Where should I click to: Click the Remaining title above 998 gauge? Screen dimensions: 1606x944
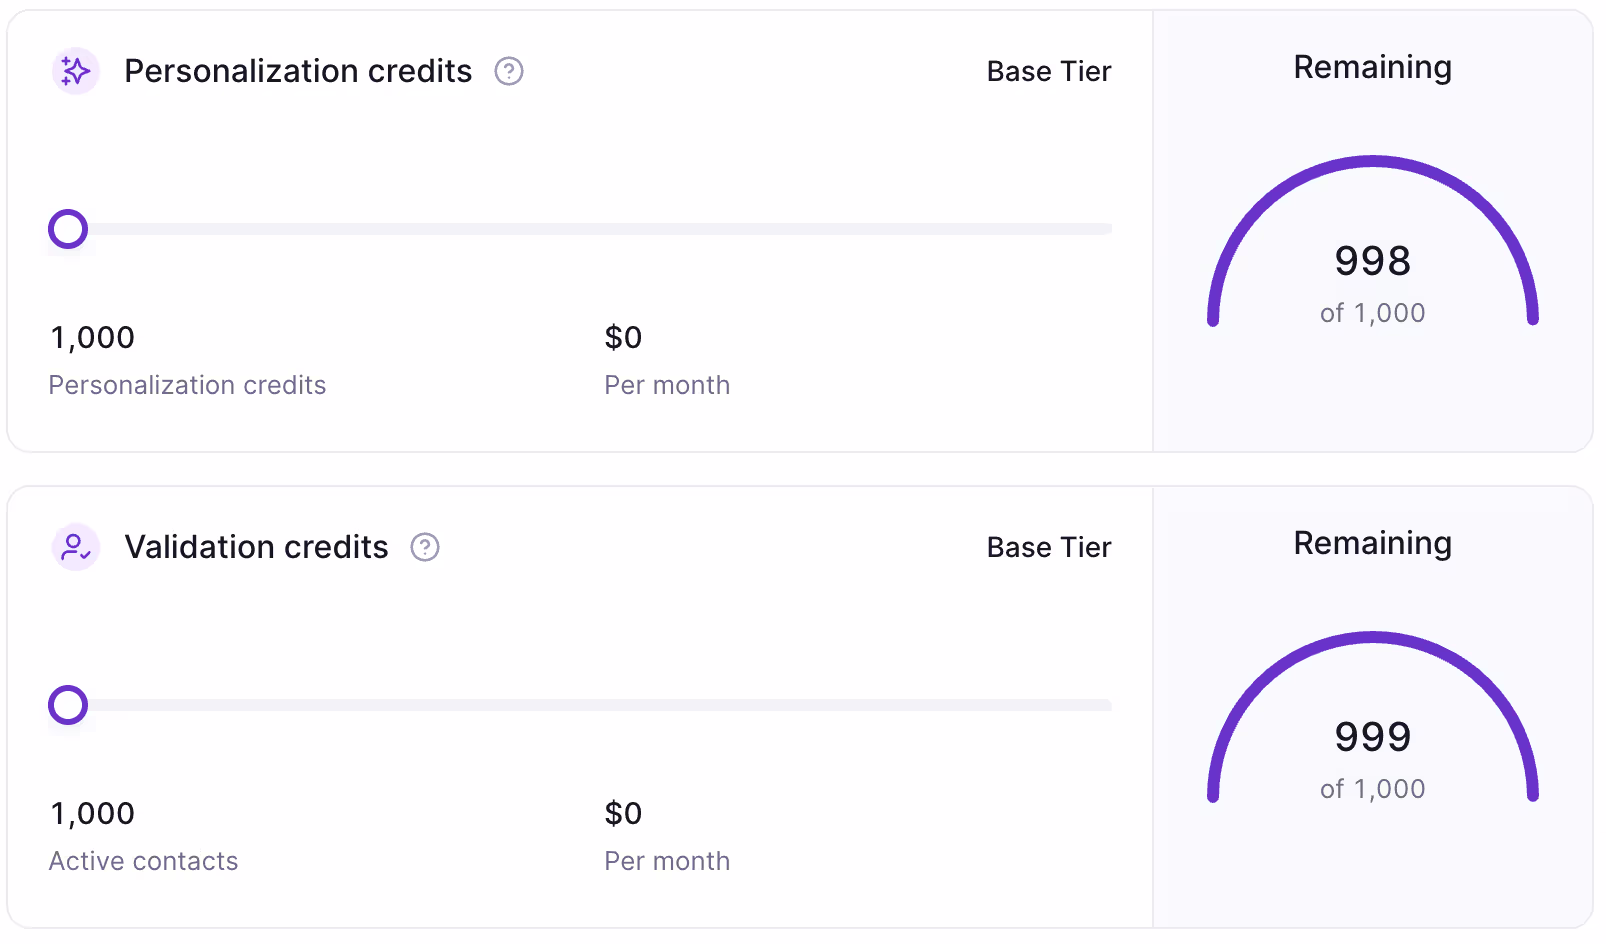(x=1373, y=67)
